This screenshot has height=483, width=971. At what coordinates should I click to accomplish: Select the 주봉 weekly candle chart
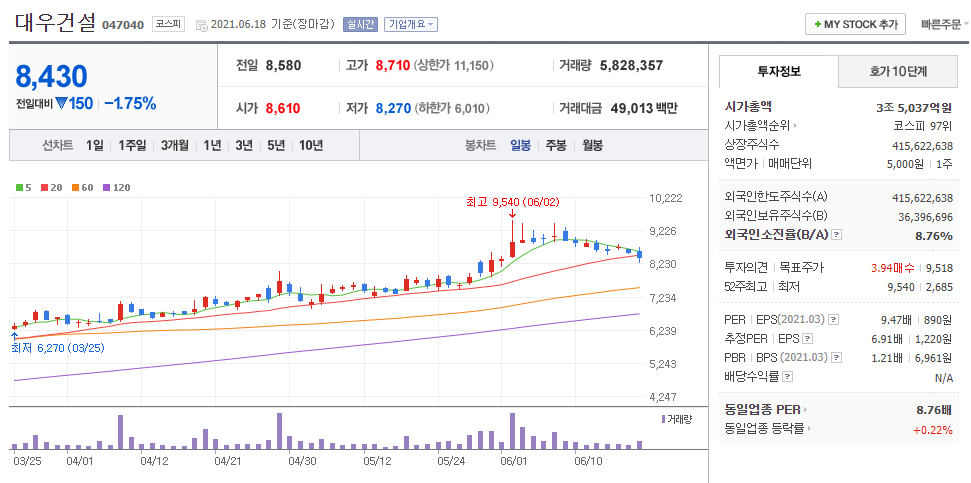coord(556,146)
